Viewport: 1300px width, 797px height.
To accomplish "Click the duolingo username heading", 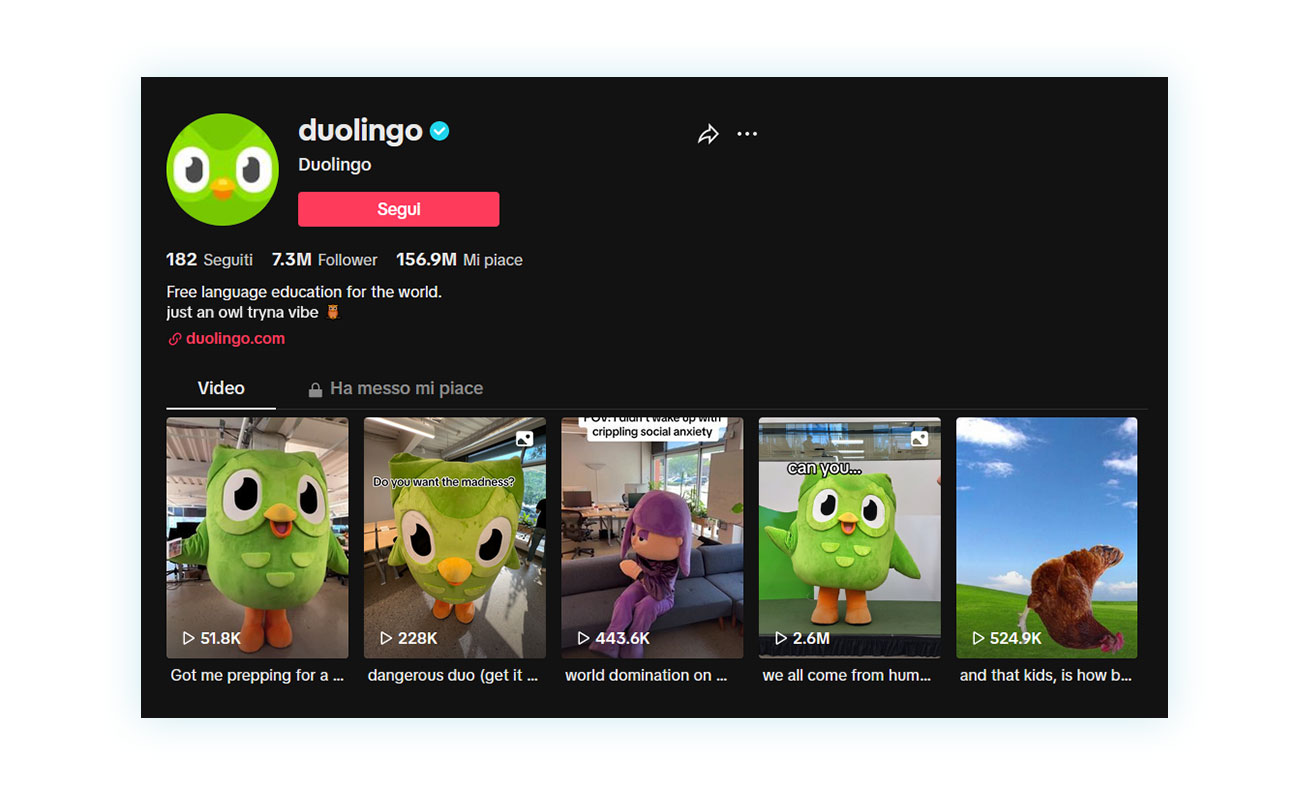I will (360, 131).
